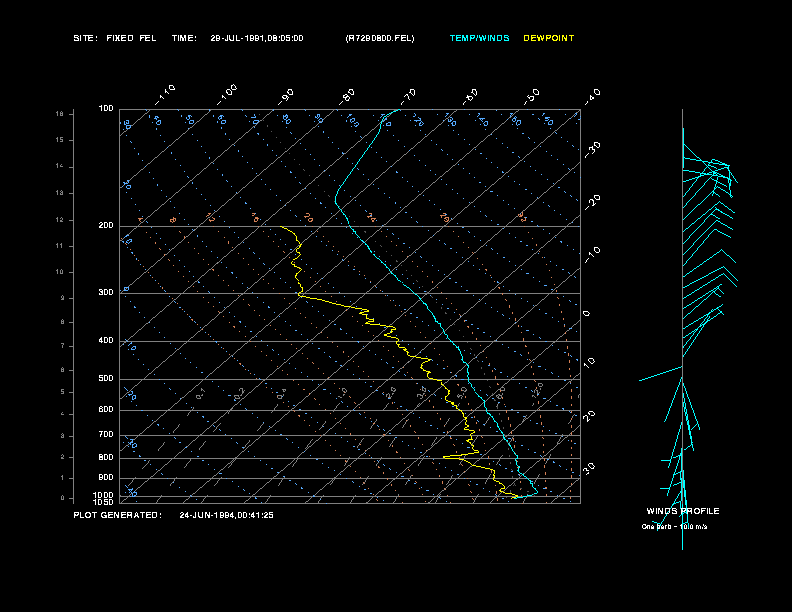Image resolution: width=792 pixels, height=612 pixels.
Task: Click the -110 temperature label at top
Action: pyautogui.click(x=167, y=93)
